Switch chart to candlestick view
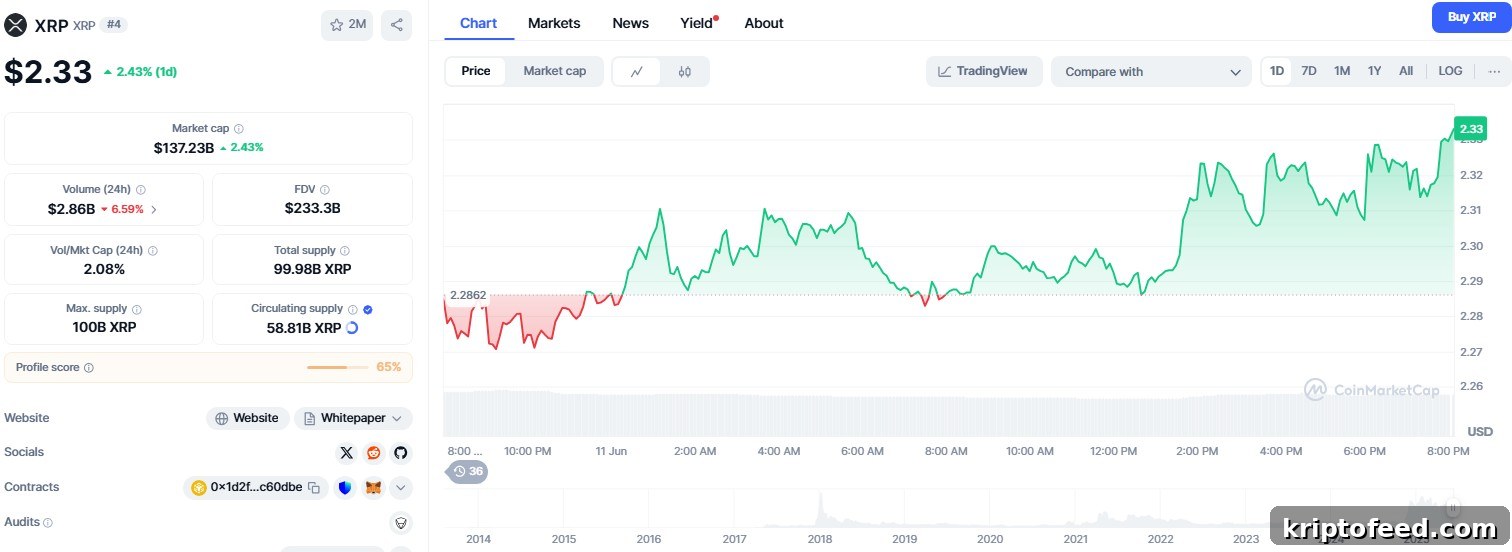The width and height of the screenshot is (1512, 552). tap(684, 71)
